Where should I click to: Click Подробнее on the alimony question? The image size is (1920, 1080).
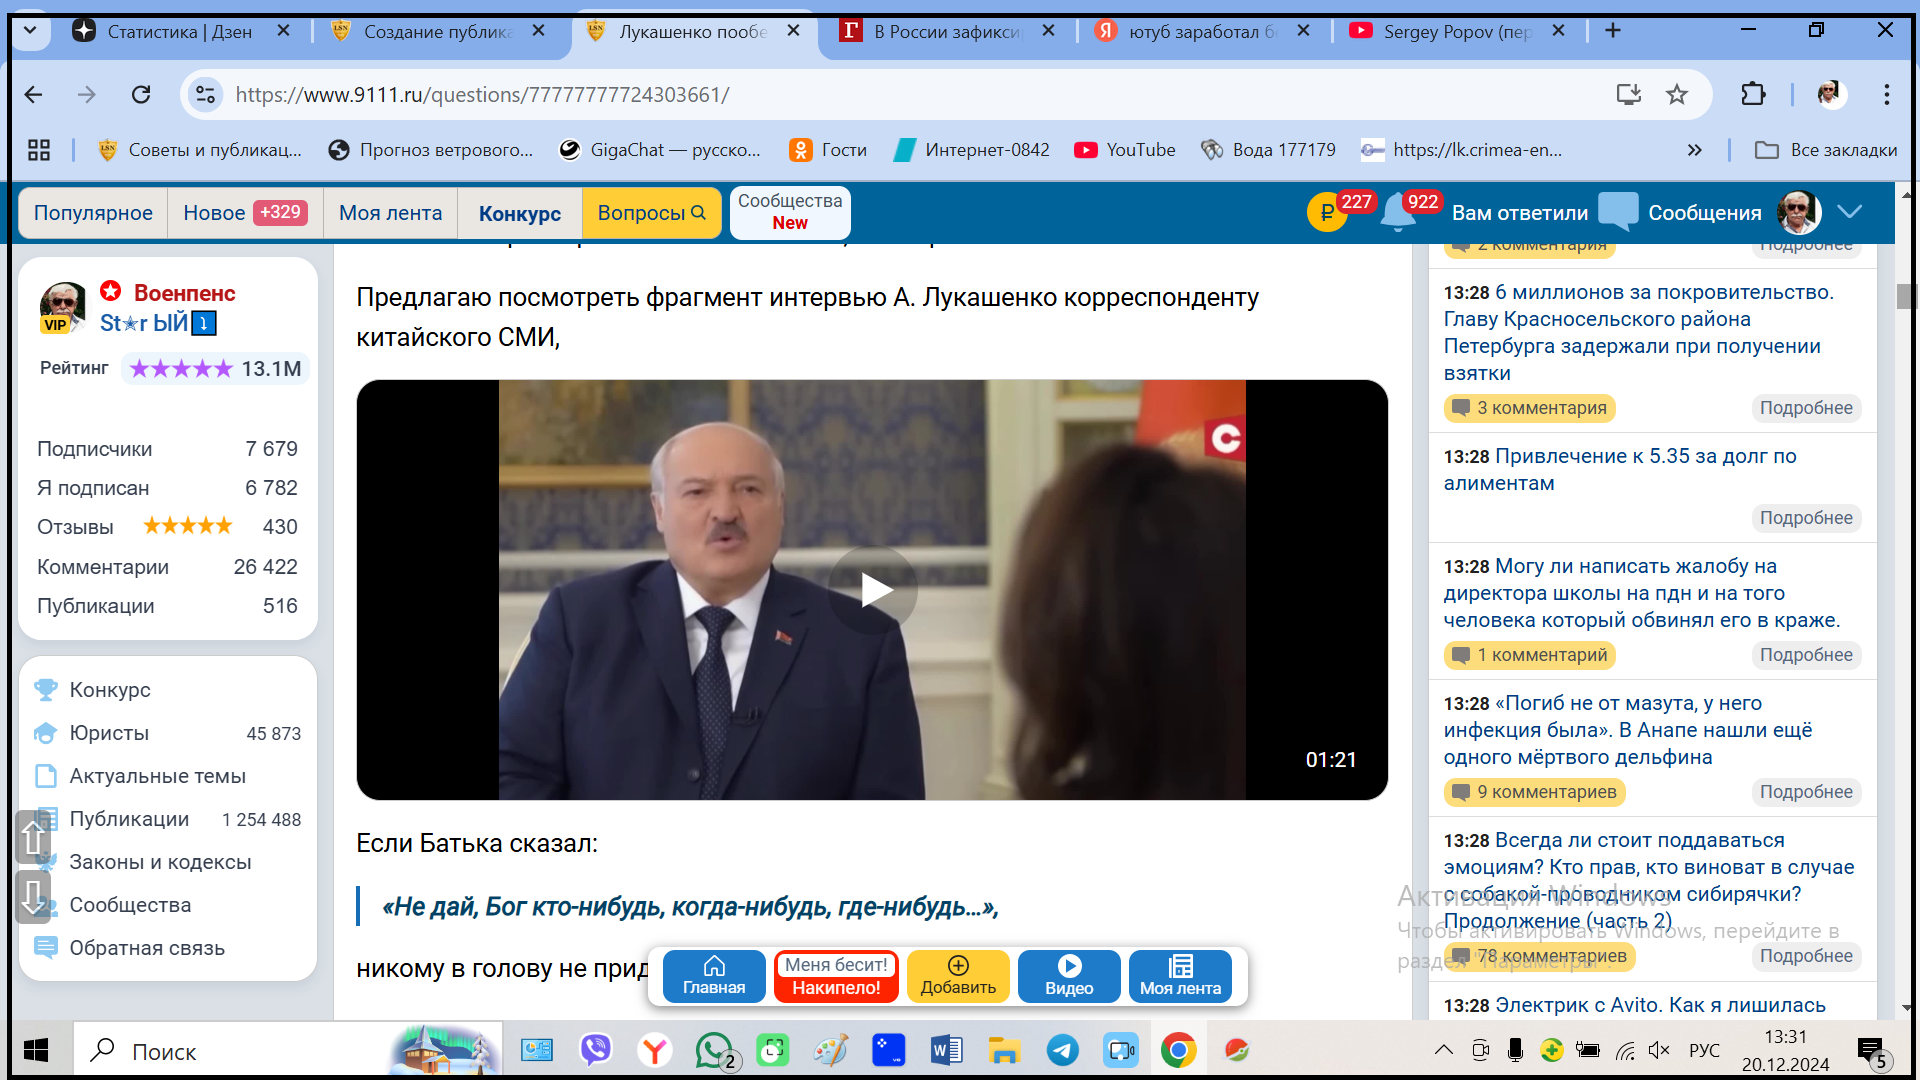(x=1806, y=518)
